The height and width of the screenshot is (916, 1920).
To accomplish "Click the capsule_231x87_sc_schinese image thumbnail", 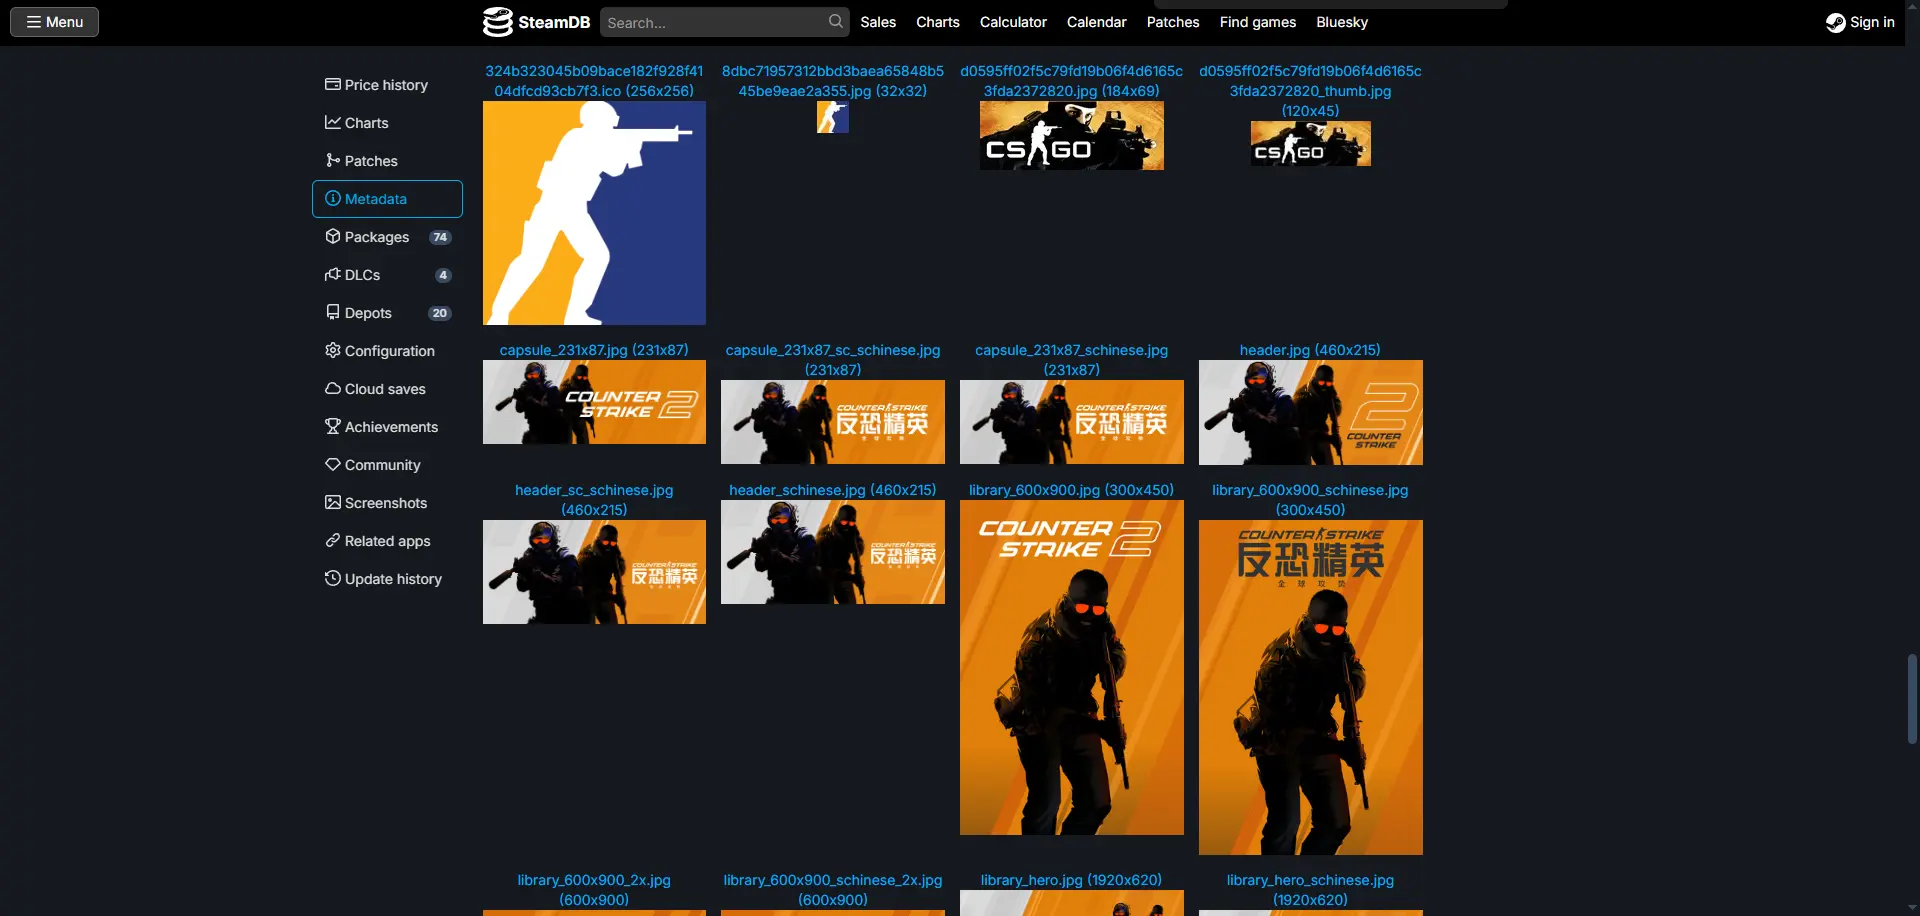I will pos(833,422).
